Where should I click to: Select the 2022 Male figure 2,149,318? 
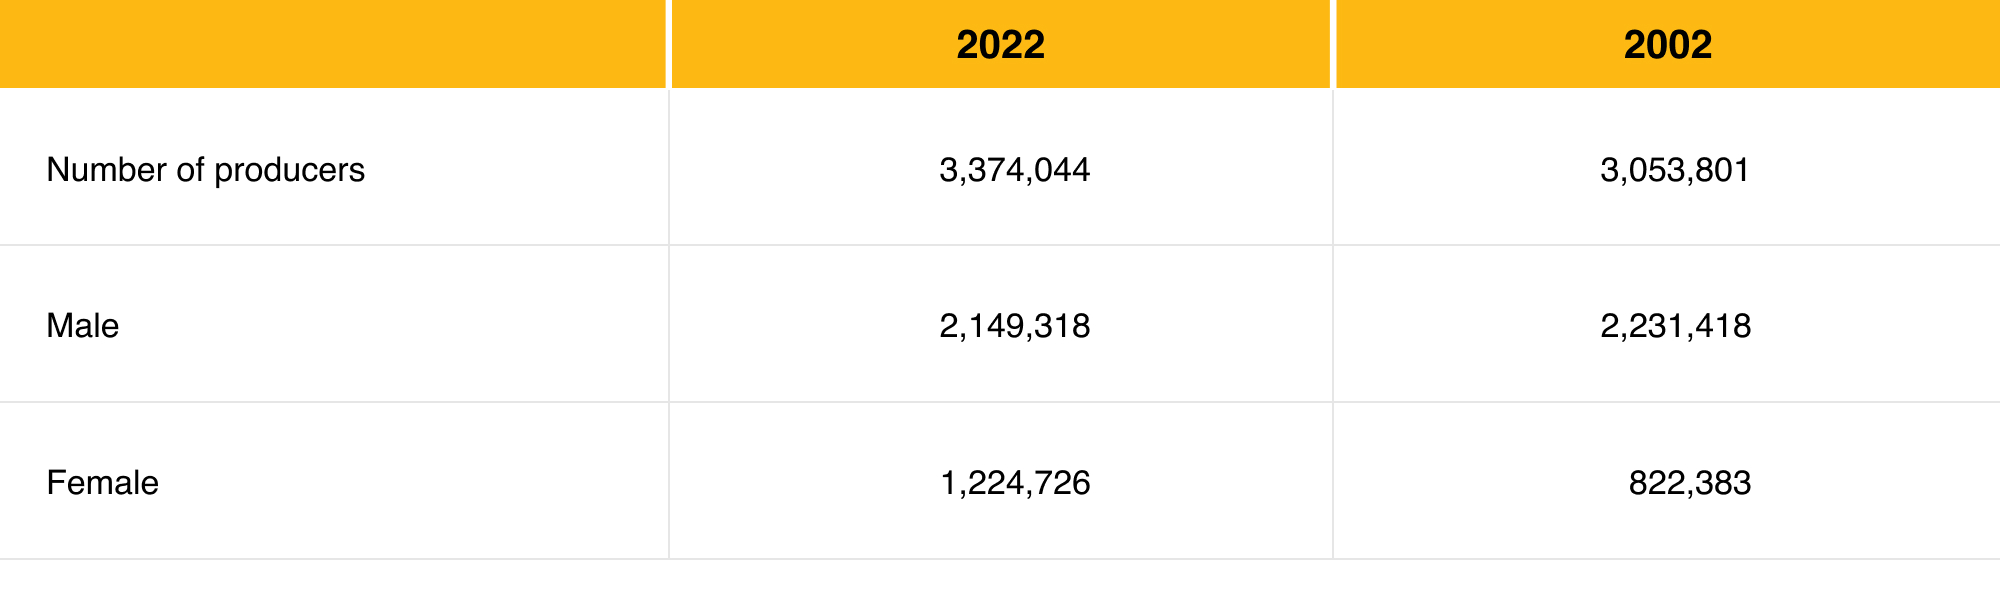[x=1014, y=326]
